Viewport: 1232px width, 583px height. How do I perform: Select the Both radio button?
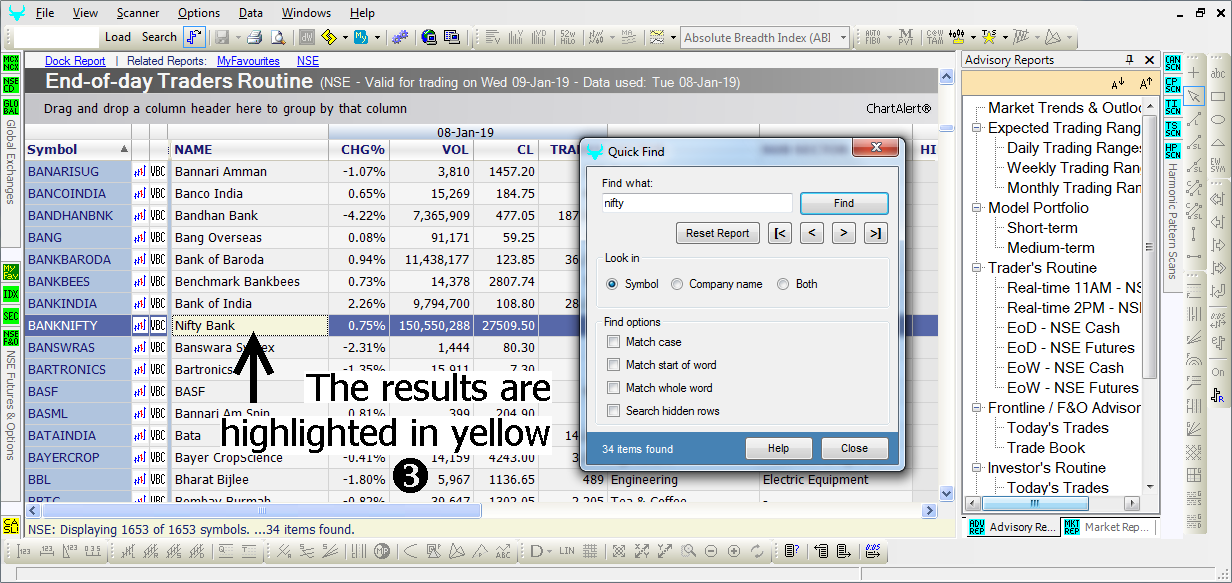(x=783, y=284)
